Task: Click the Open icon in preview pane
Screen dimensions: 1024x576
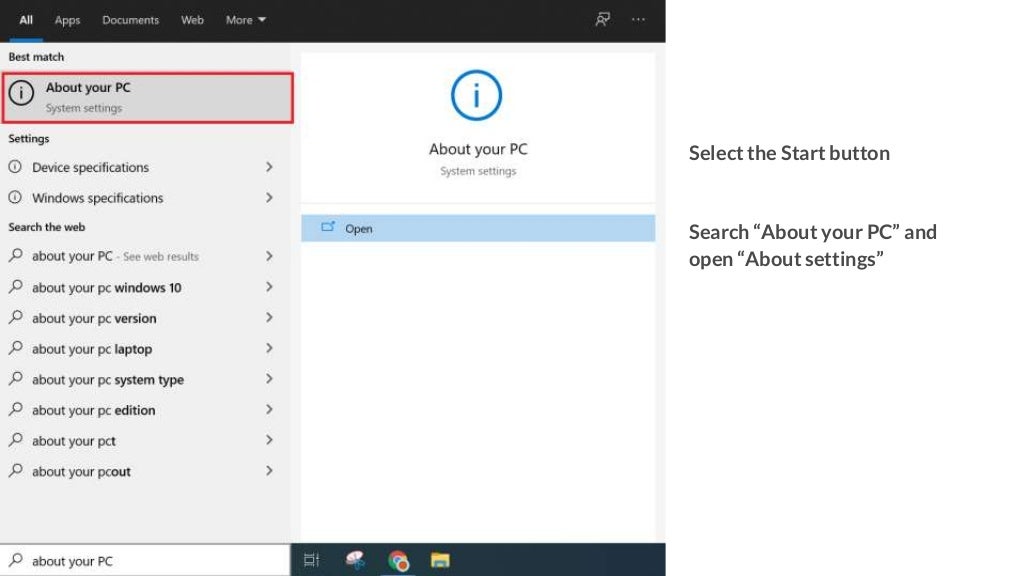Action: click(328, 227)
